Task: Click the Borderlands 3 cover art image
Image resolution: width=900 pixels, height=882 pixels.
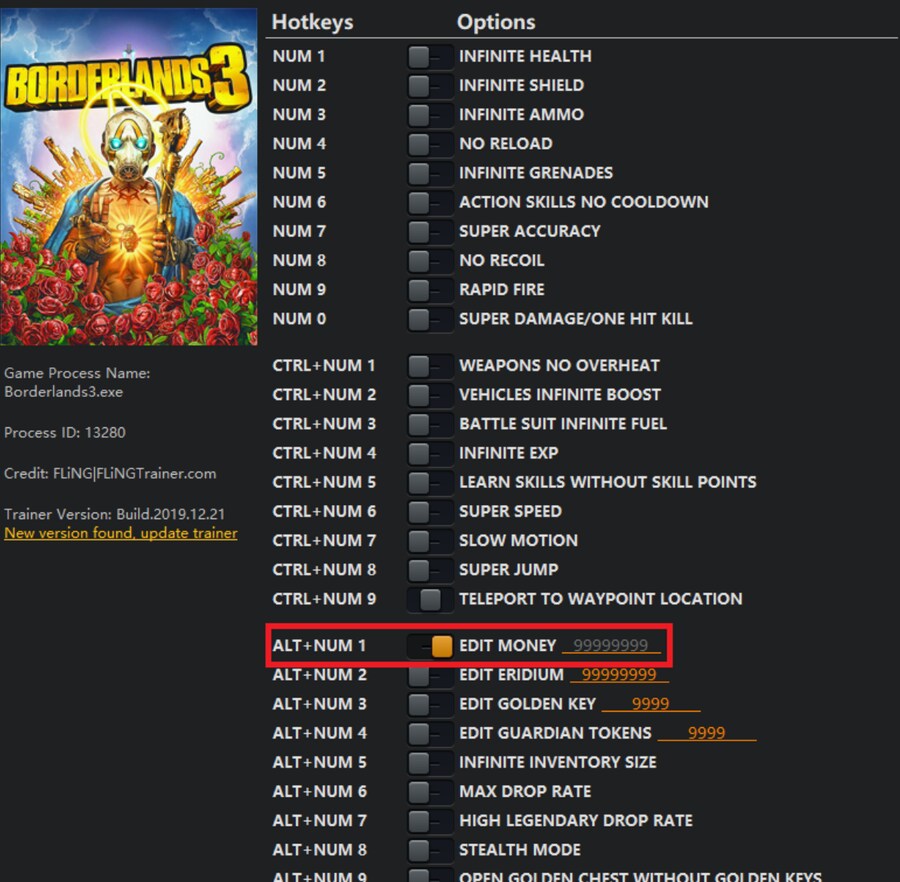Action: 129,177
